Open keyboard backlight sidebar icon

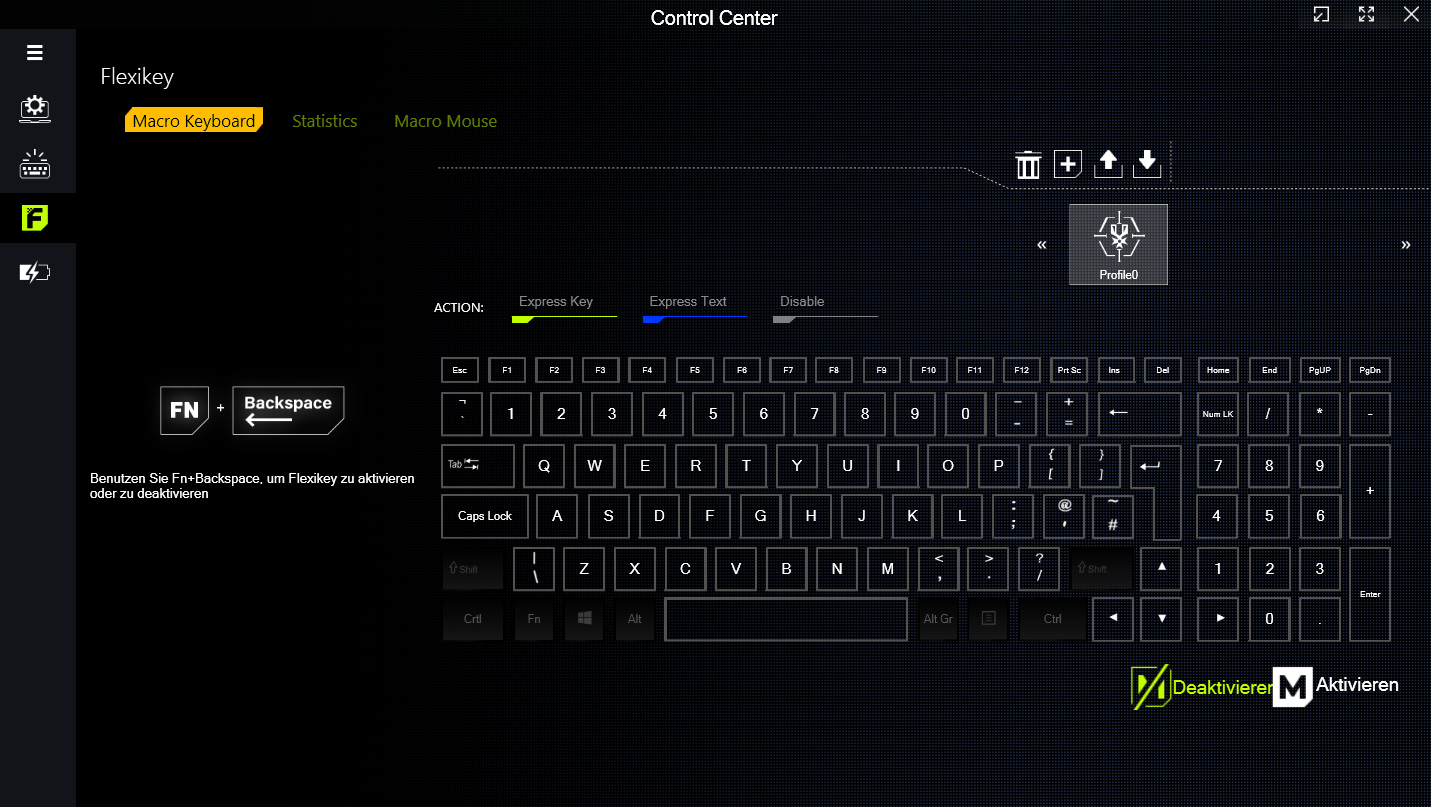coord(35,163)
